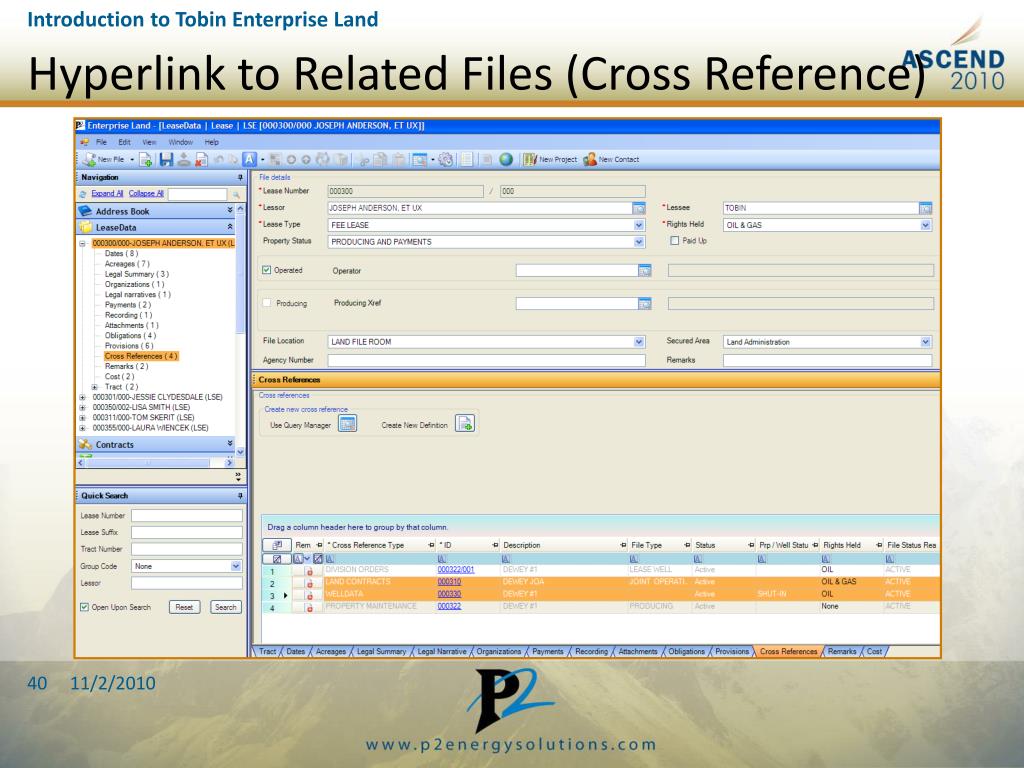
Task: Click the Search button in Quick Search
Action: click(x=226, y=607)
